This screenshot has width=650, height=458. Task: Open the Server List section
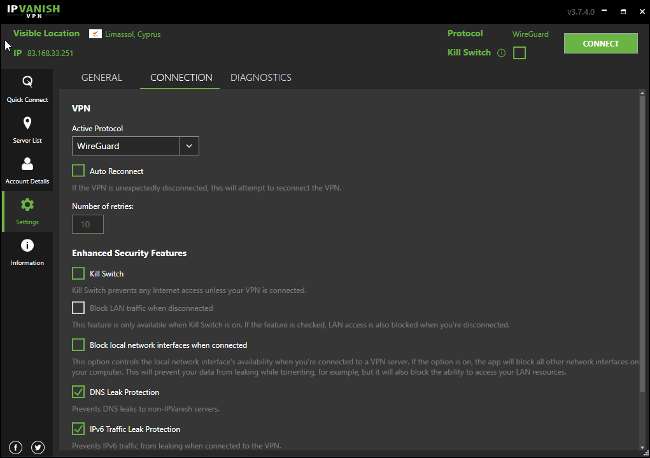(x=27, y=130)
